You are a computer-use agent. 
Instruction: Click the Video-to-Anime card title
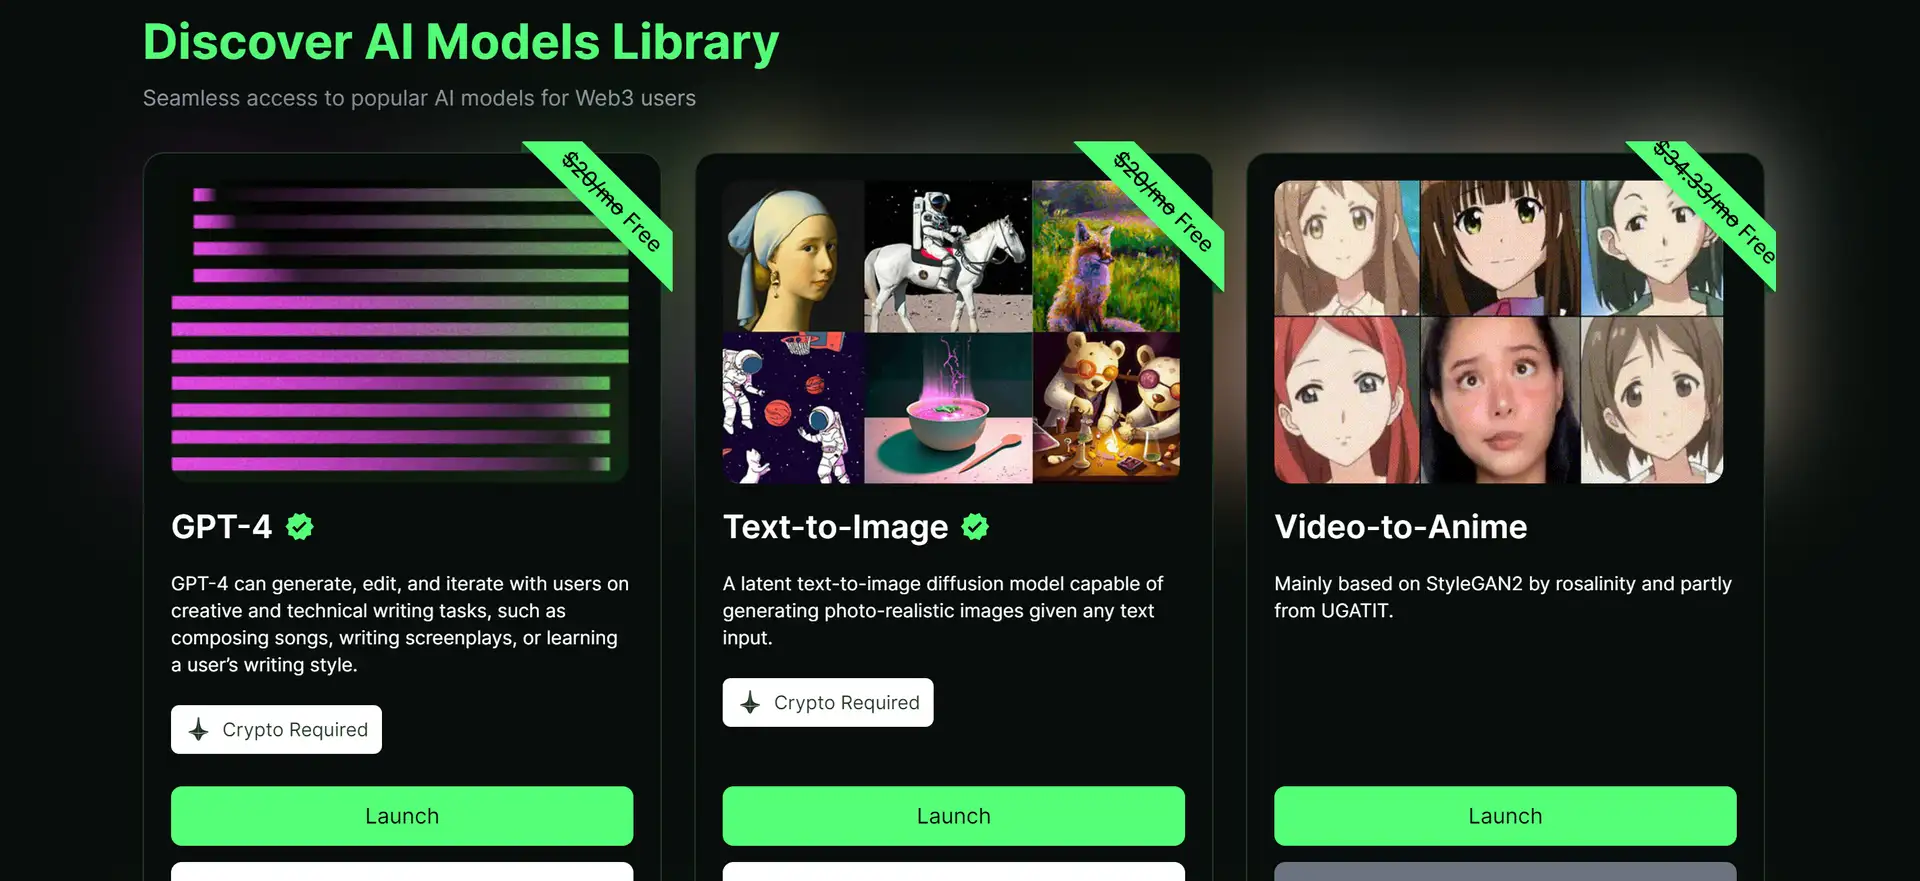(1401, 527)
